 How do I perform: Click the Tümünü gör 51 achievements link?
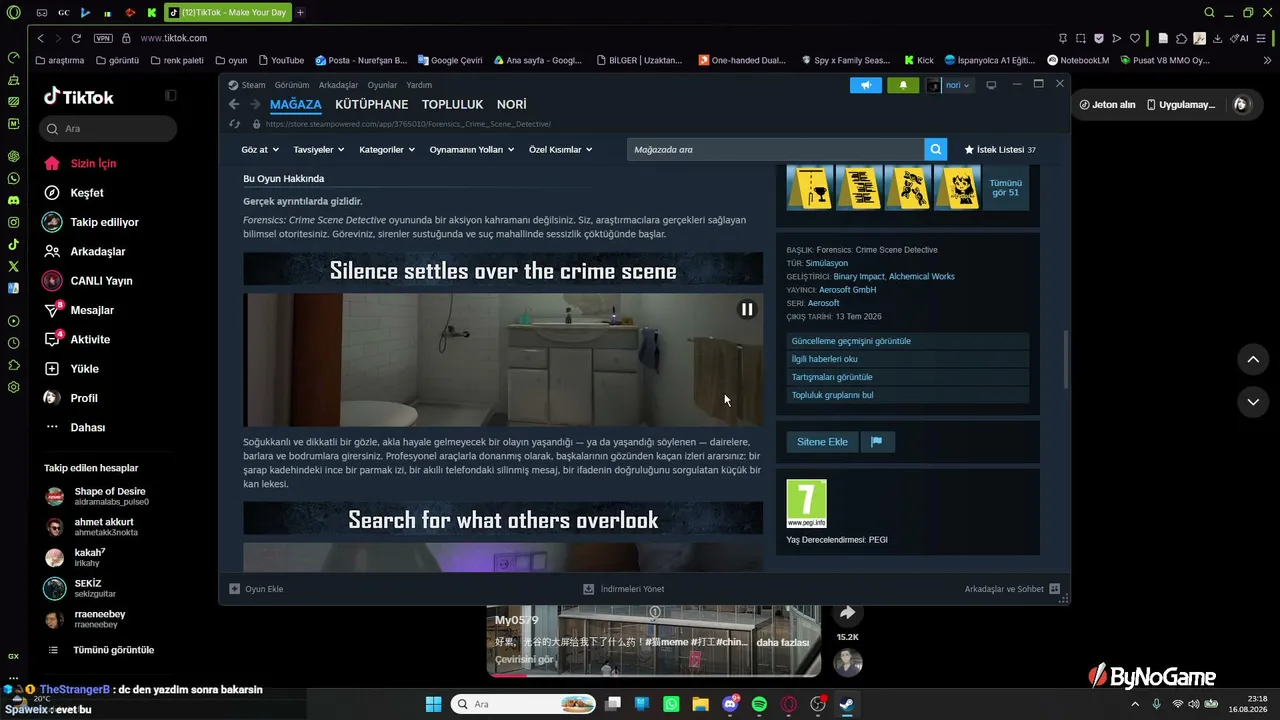click(1005, 188)
